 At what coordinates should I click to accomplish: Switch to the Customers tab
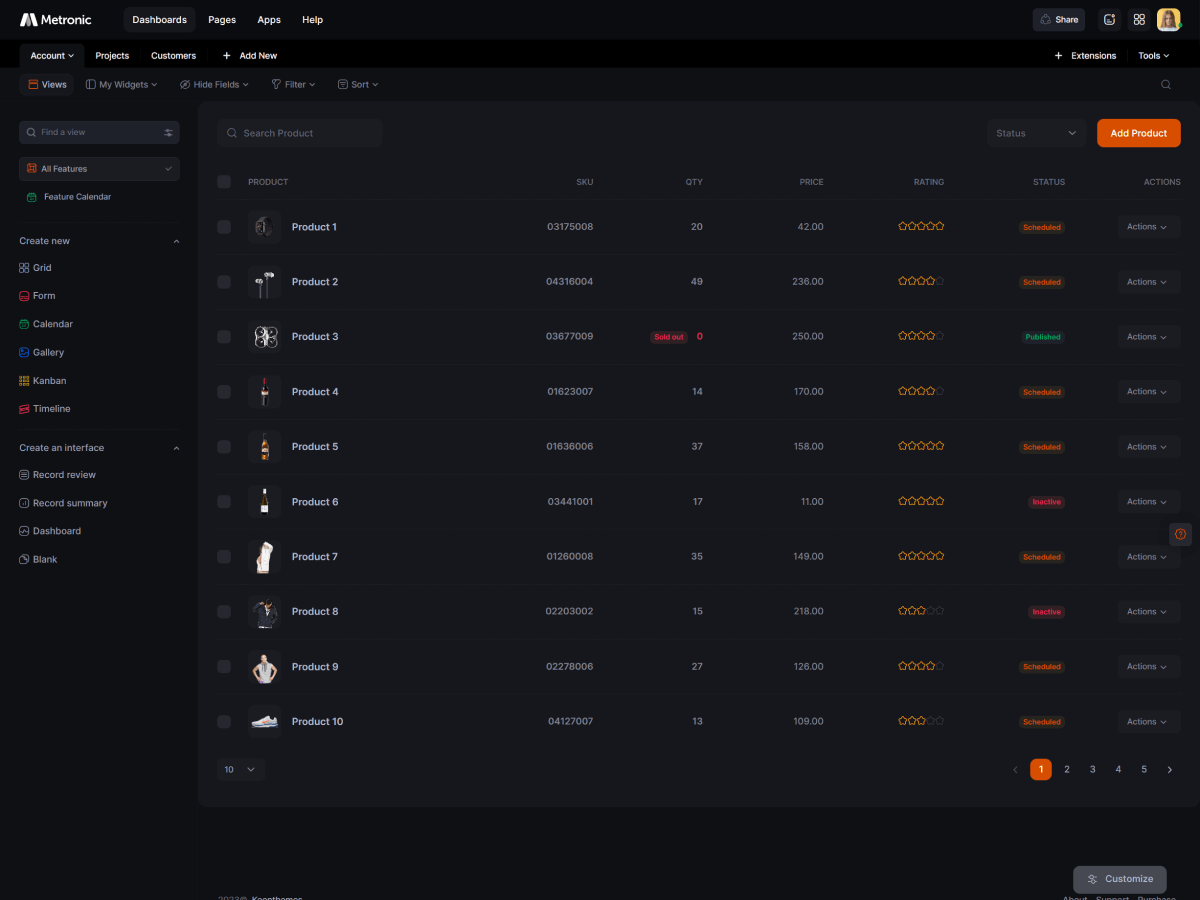[173, 56]
